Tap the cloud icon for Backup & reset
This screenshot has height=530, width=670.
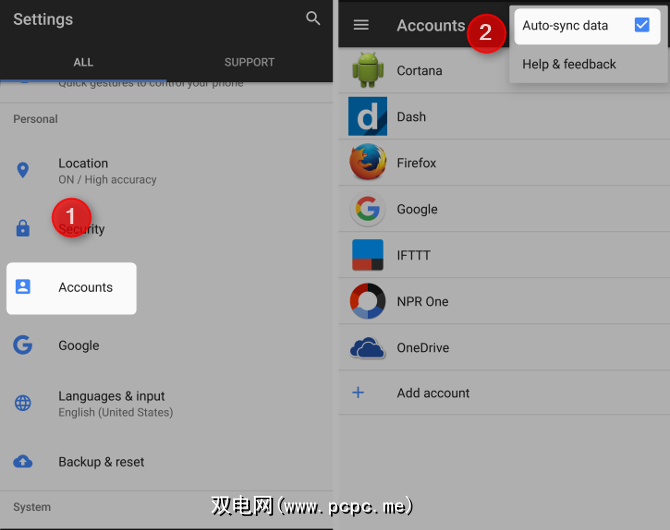tap(23, 462)
